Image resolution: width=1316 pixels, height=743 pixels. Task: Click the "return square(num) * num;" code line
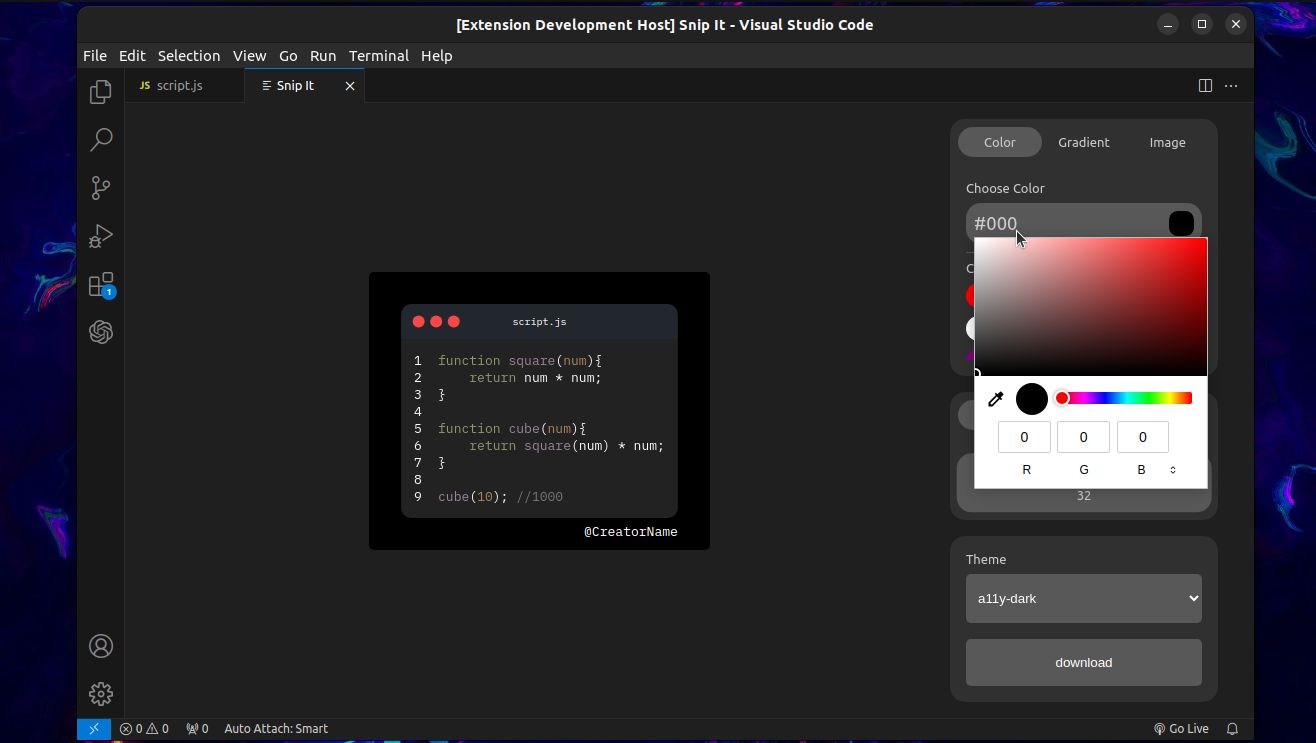[x=567, y=446]
